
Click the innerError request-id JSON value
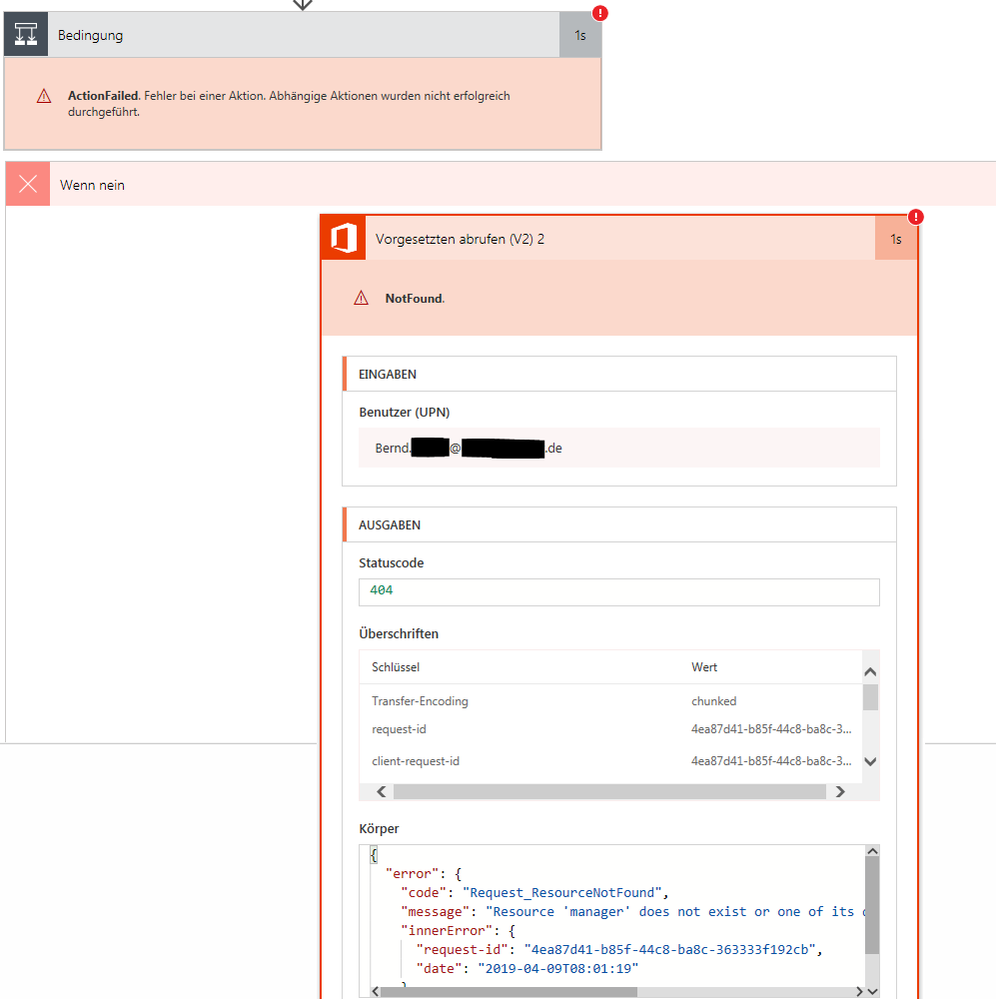[x=670, y=949]
